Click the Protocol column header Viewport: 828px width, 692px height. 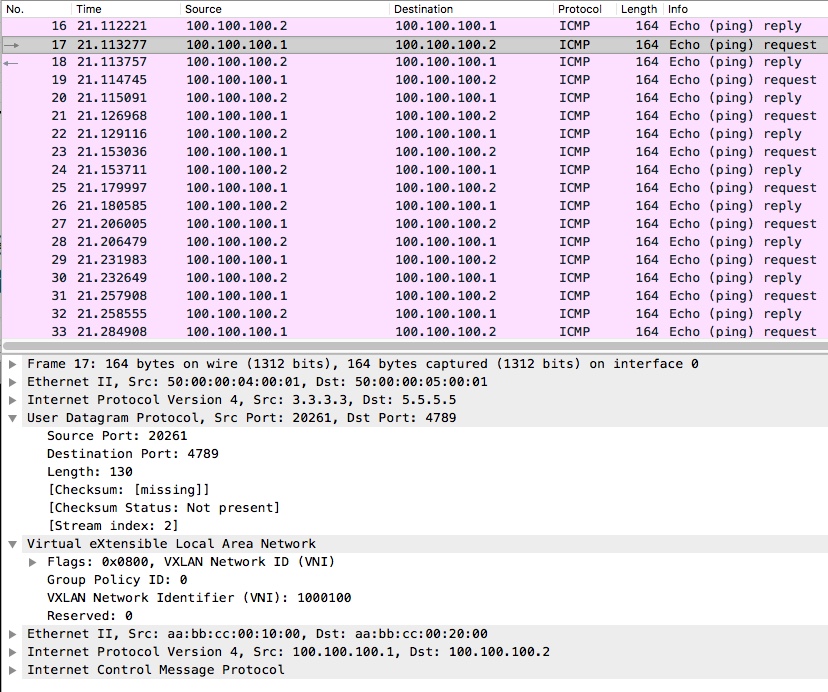tap(580, 9)
